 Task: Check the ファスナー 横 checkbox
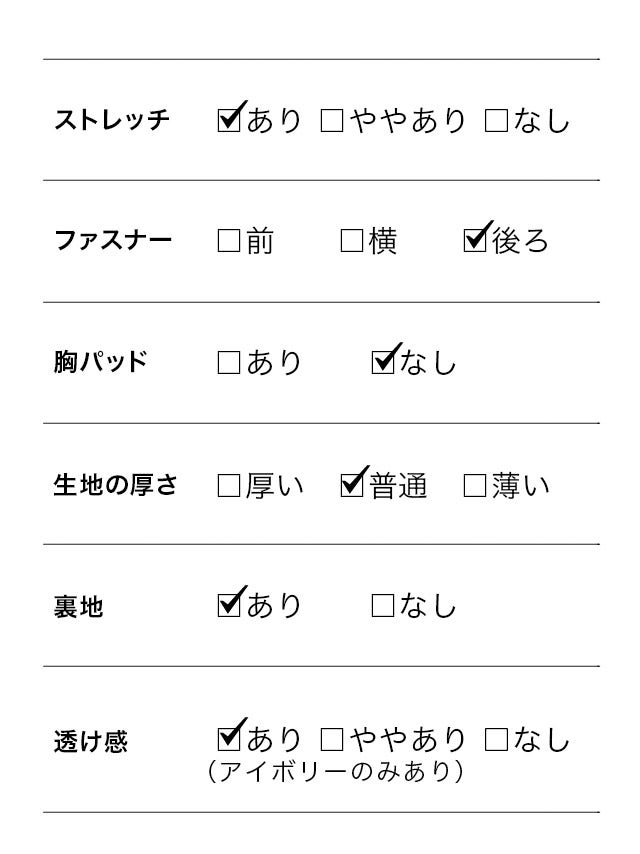click(x=352, y=243)
